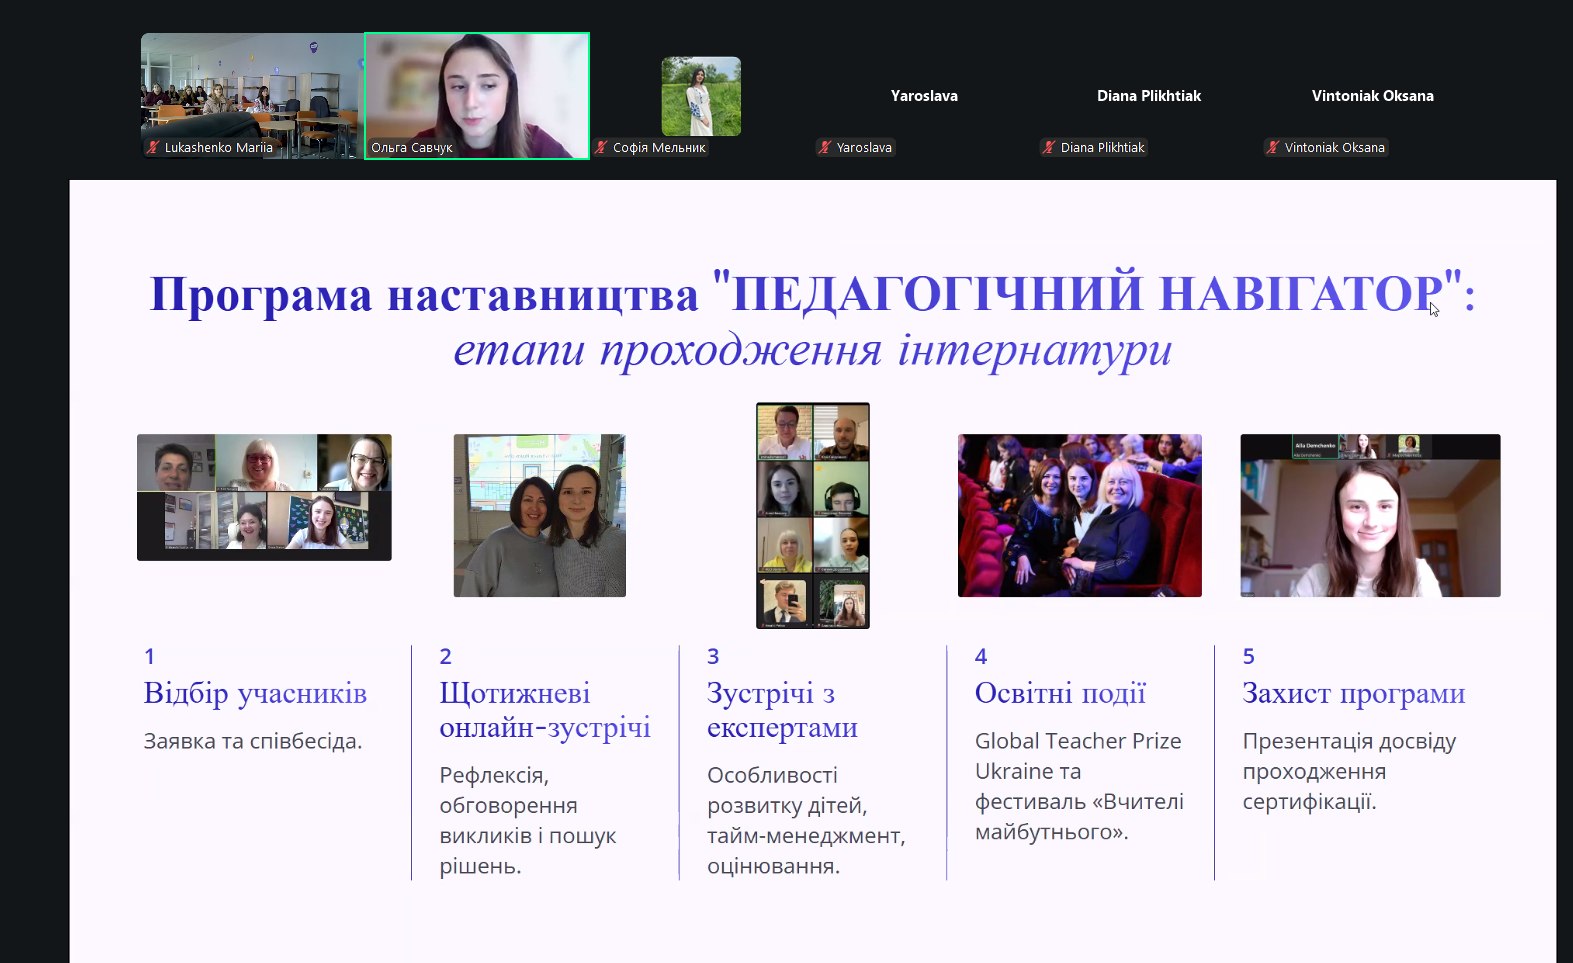Click the muted mic icon beside Yaroslava's label

(825, 148)
